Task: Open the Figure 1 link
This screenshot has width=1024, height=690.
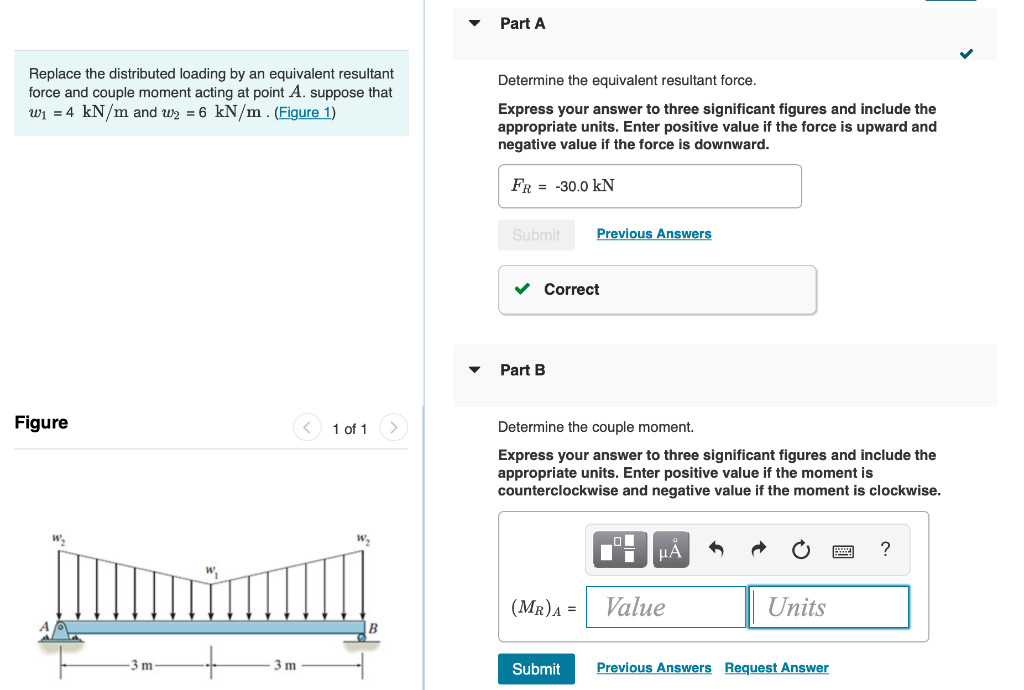Action: [x=304, y=112]
